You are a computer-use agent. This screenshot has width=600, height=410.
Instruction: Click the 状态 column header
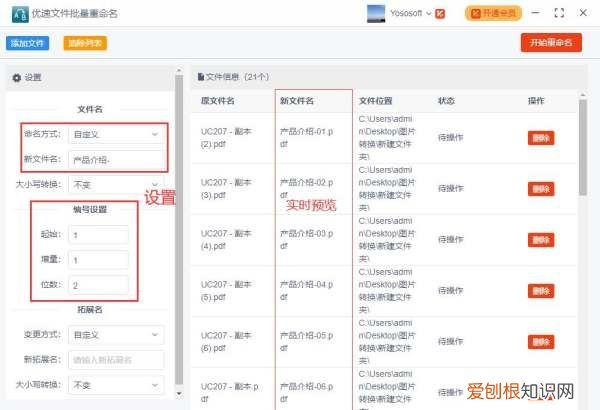click(x=446, y=101)
